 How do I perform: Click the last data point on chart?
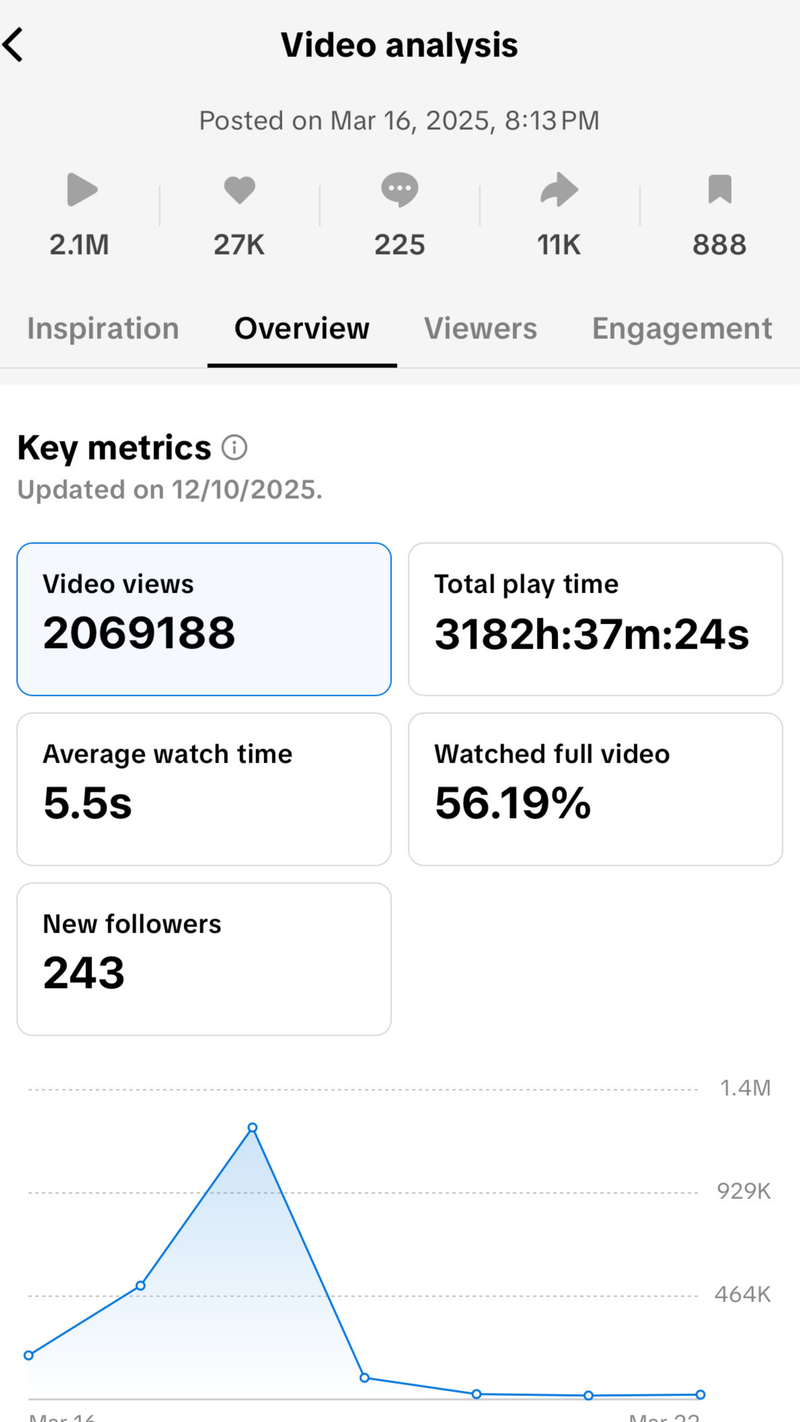click(x=700, y=1394)
